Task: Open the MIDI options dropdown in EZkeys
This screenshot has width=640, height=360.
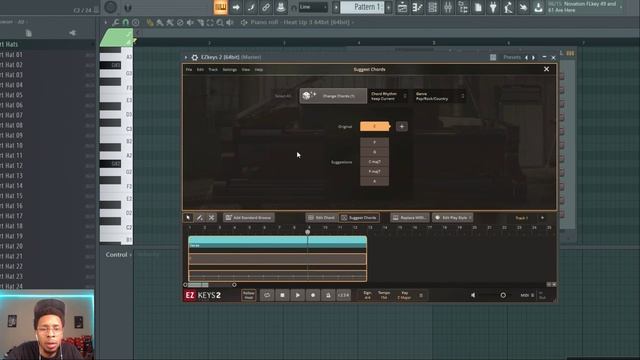Action: (x=527, y=295)
